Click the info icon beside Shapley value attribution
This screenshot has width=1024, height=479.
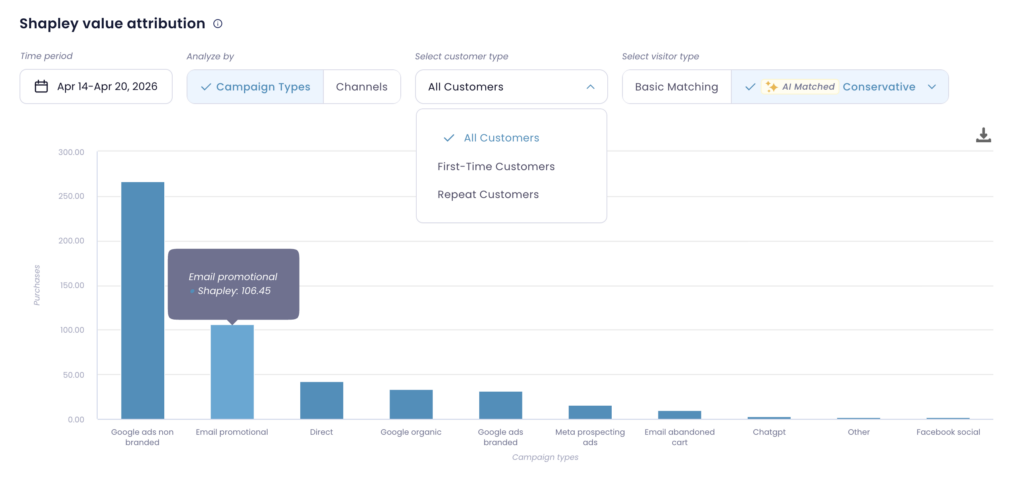(x=218, y=24)
